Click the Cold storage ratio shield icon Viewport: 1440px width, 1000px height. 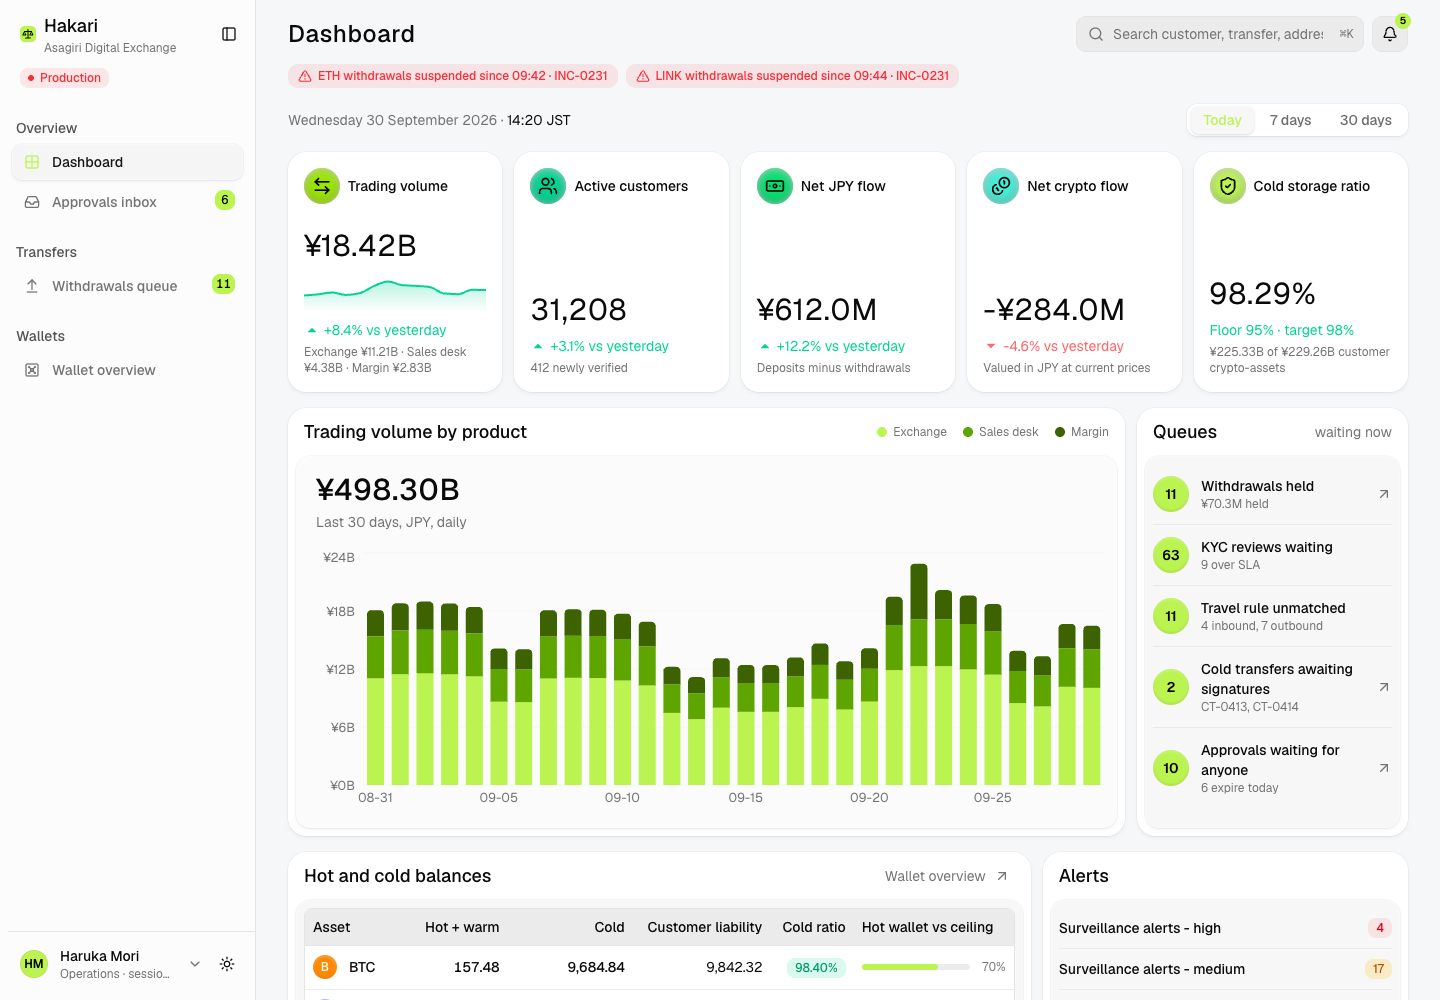coord(1228,186)
